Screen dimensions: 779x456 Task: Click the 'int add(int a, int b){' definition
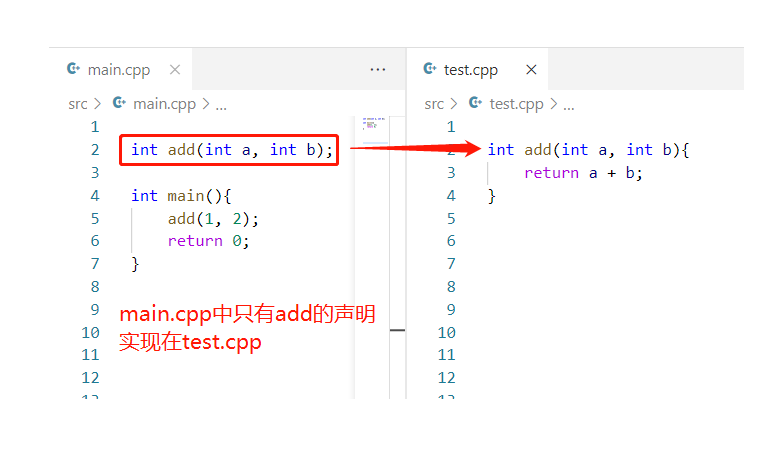588,150
